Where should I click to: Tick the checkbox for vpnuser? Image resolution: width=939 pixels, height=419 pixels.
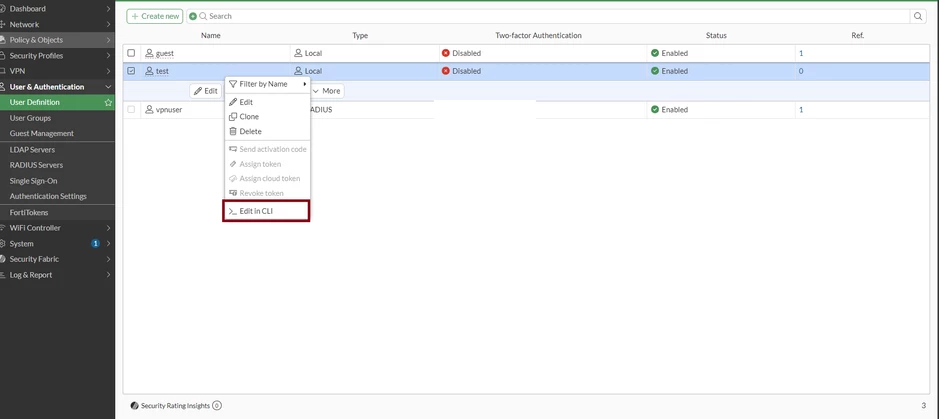131,110
